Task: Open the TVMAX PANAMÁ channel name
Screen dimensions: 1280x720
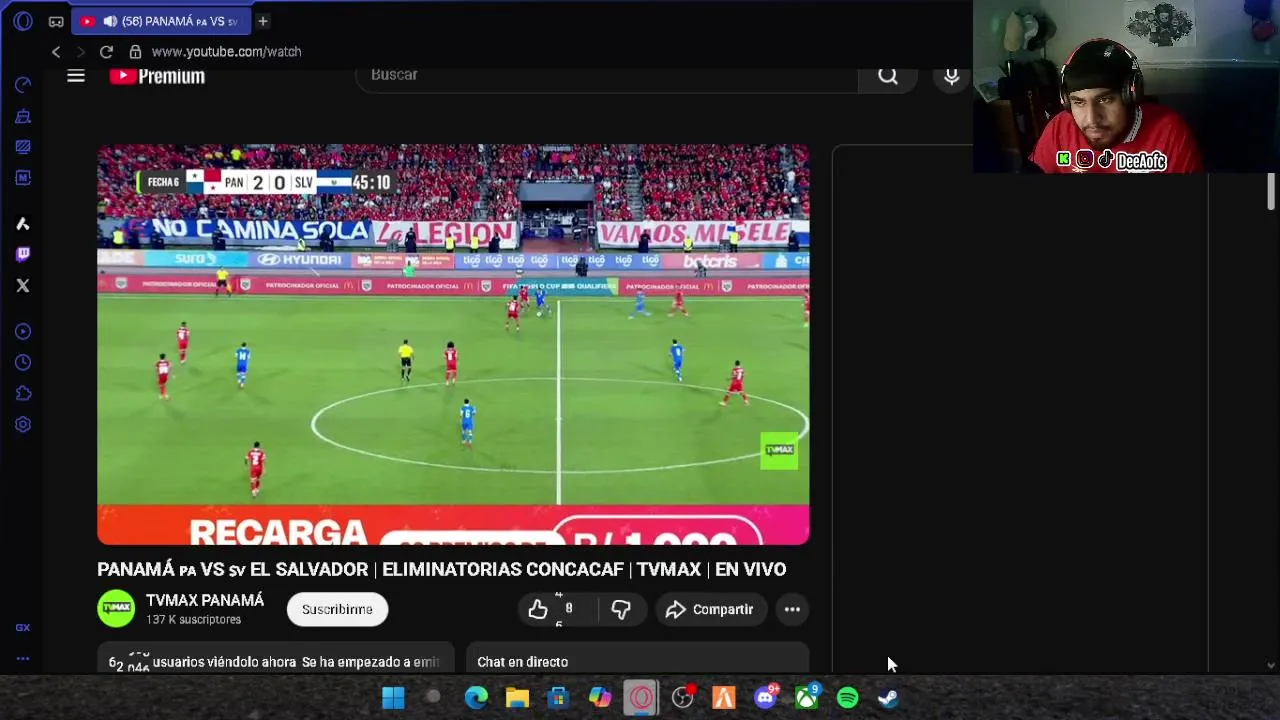Action: pyautogui.click(x=205, y=600)
